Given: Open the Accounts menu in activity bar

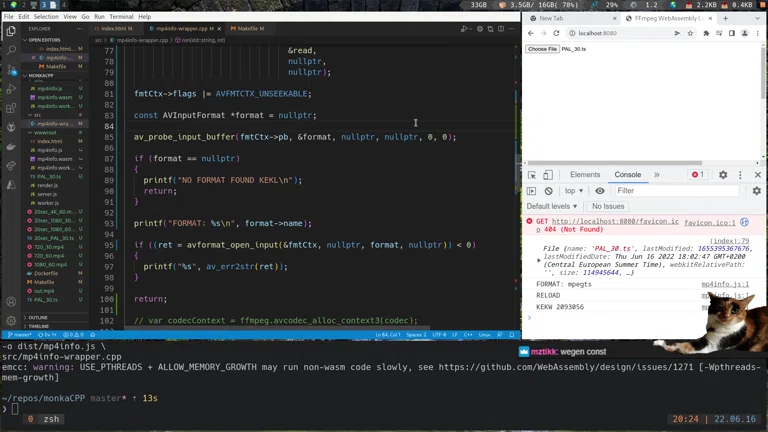Looking at the screenshot, I should click(x=11, y=302).
